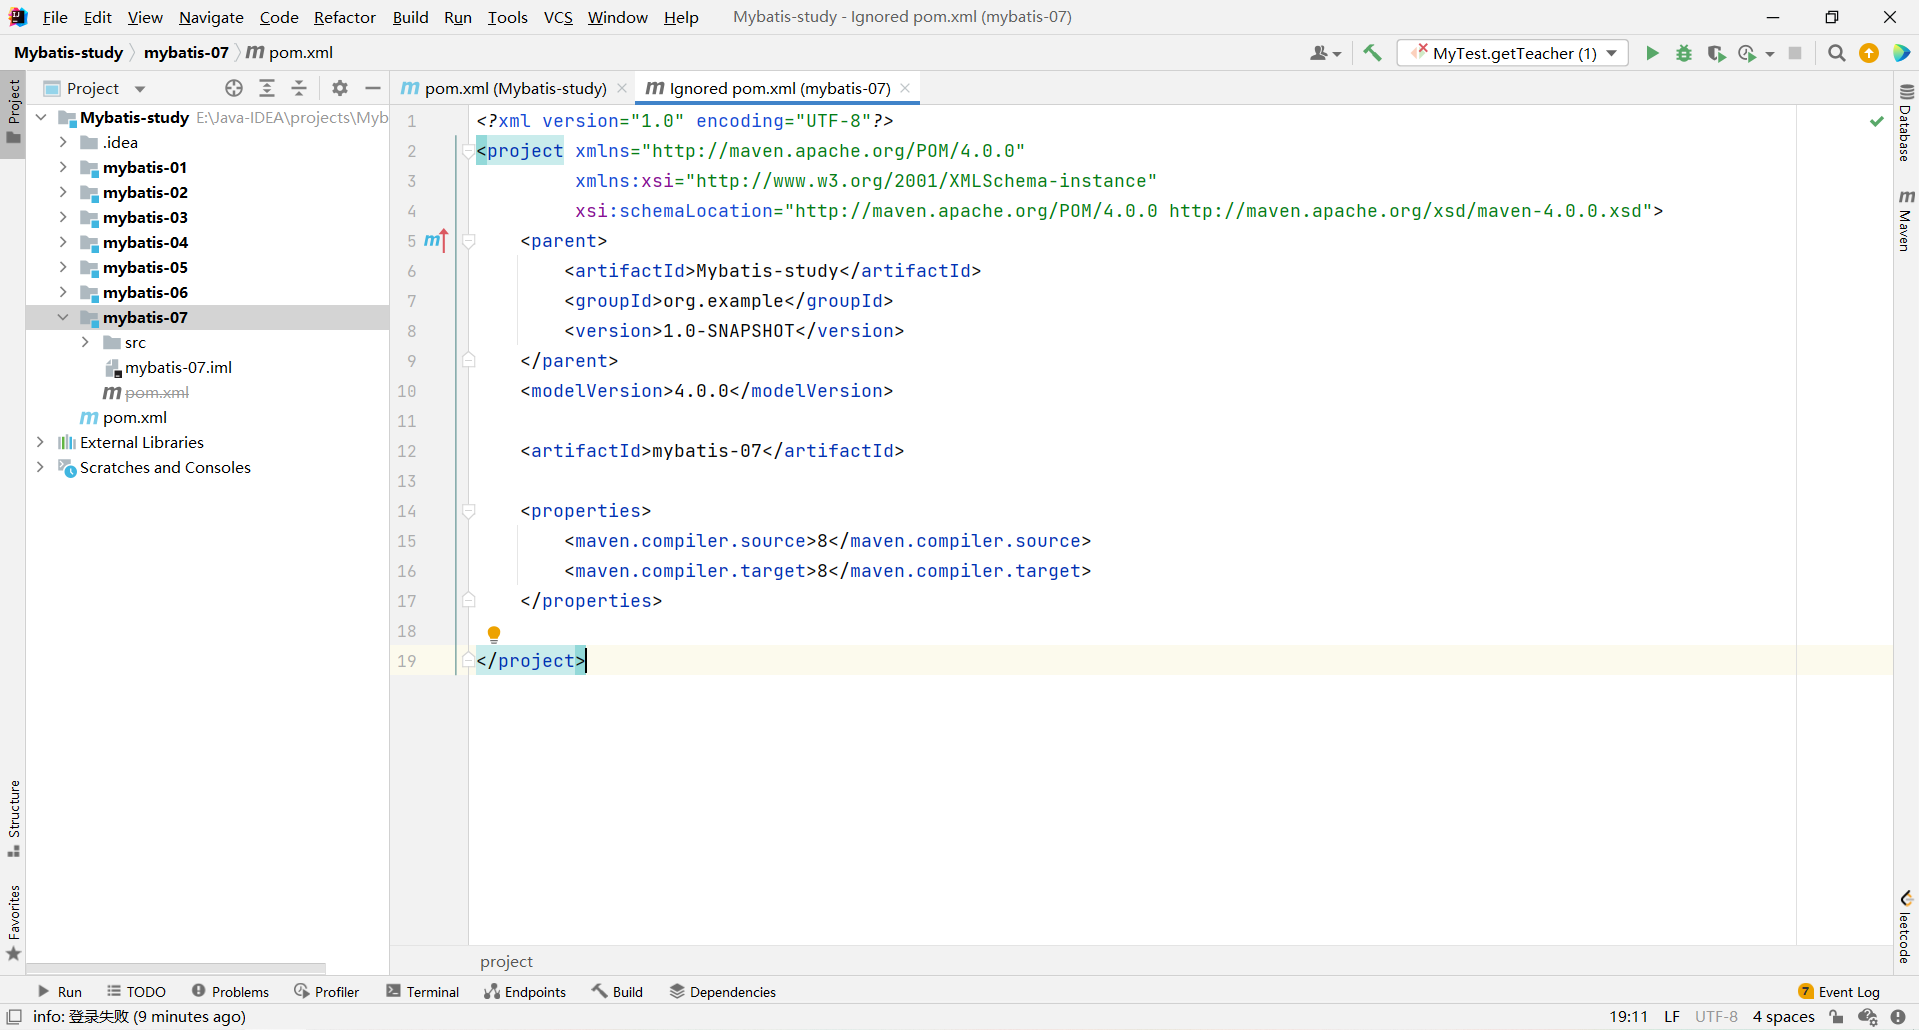1919x1030 pixels.
Task: Expand Scratches and Consoles node
Action: 40,467
